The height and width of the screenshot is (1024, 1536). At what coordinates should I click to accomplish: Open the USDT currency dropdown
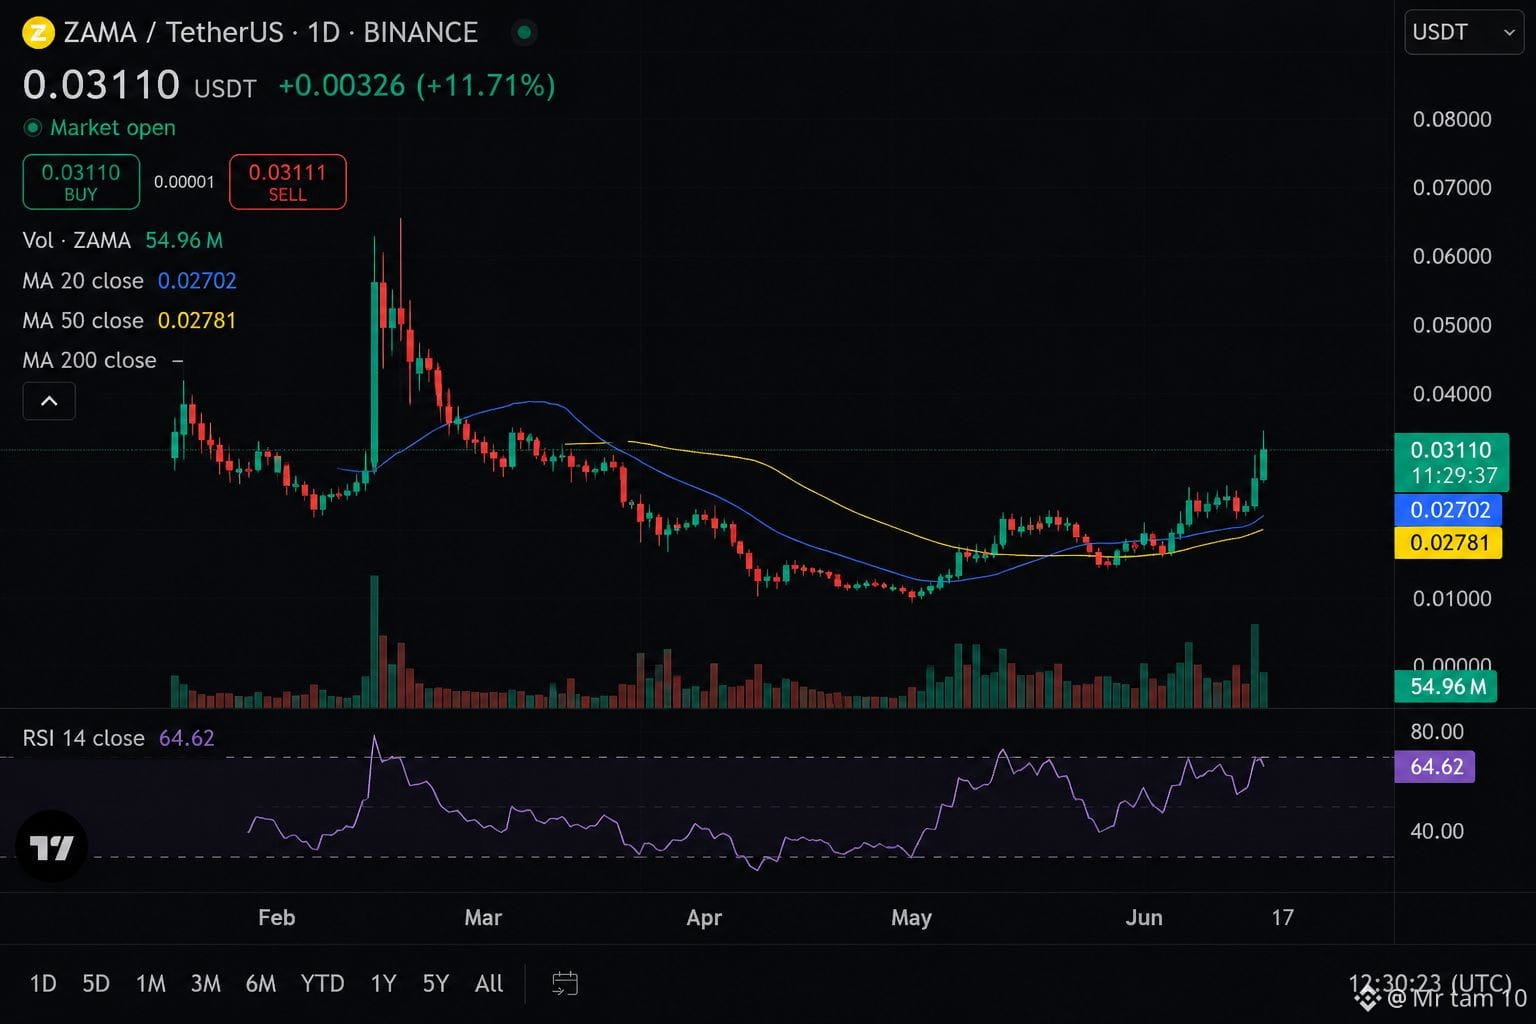(1464, 32)
